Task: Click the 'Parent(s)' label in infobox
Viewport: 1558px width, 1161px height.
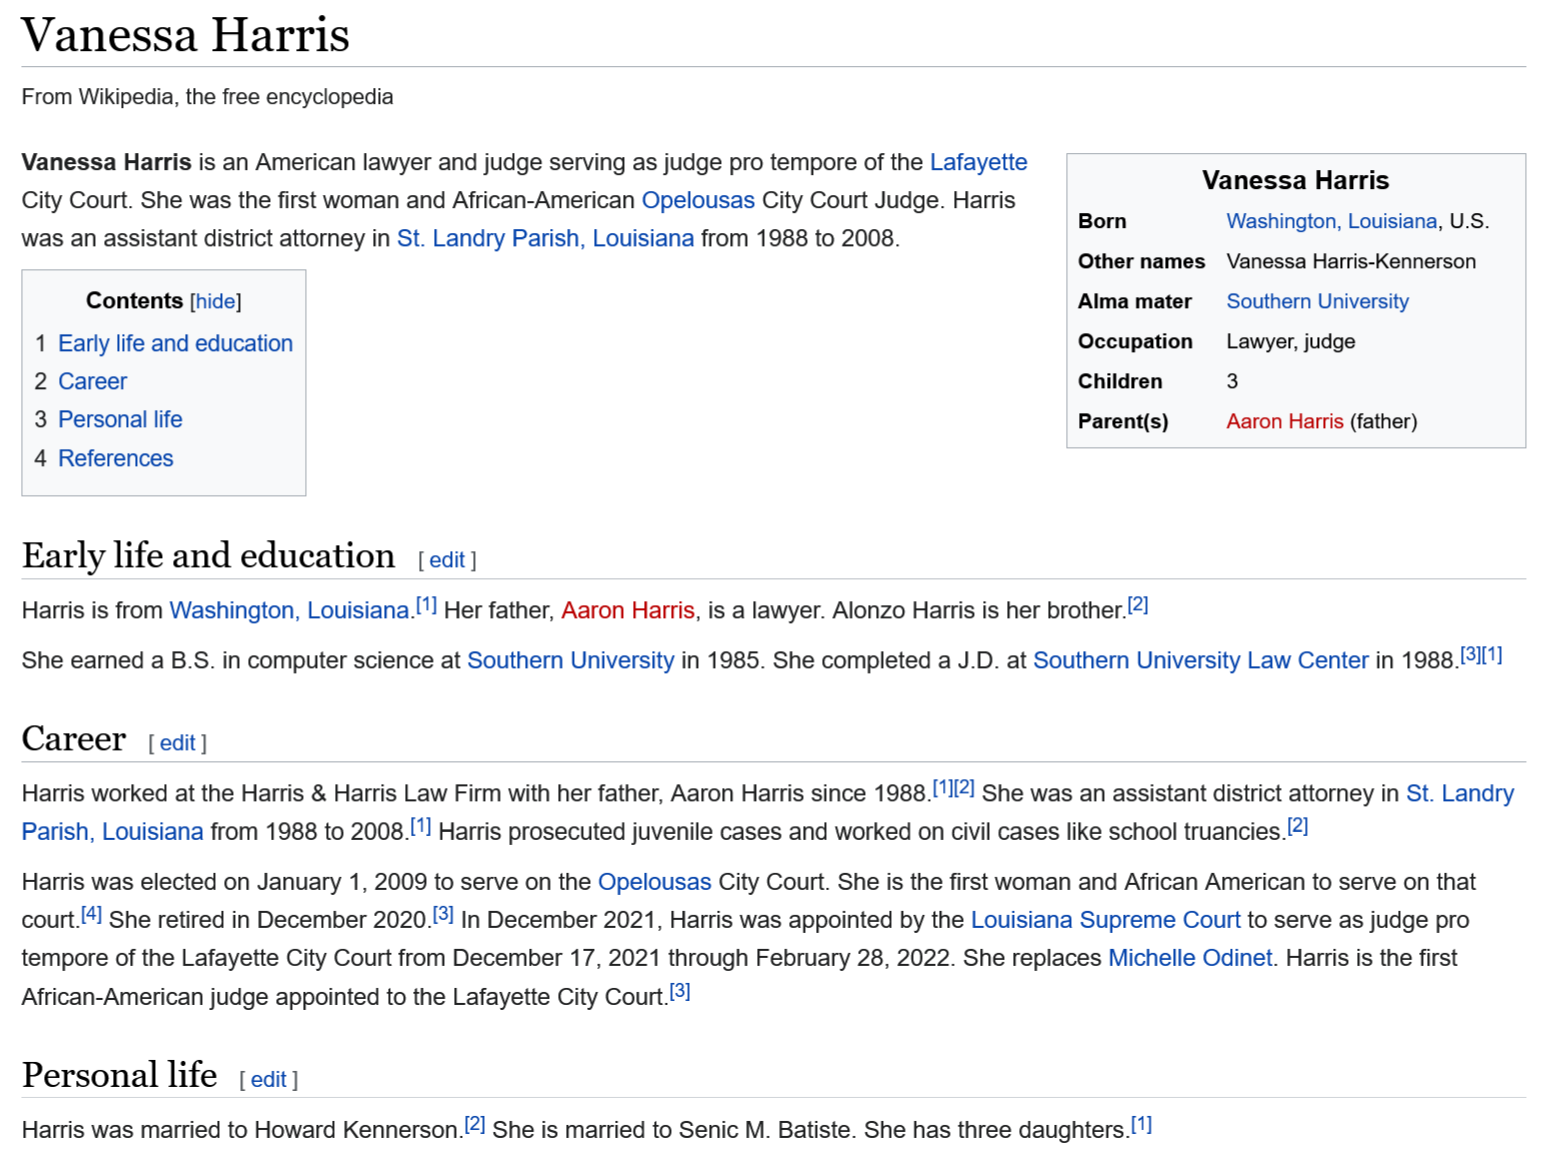Action: (x=1122, y=421)
